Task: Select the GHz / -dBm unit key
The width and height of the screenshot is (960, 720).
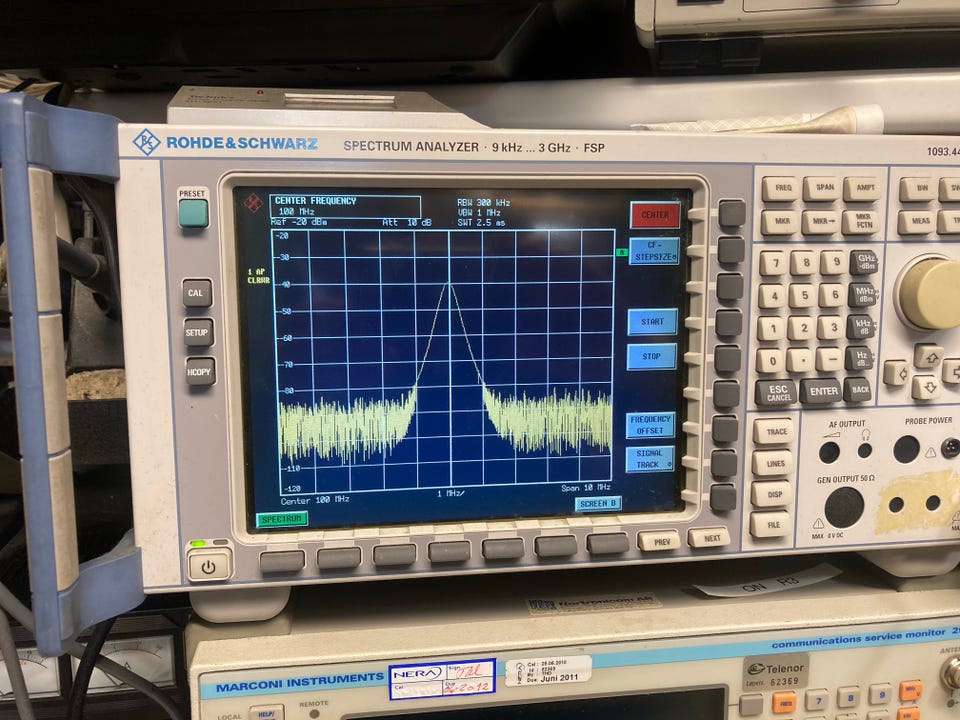Action: [x=864, y=262]
